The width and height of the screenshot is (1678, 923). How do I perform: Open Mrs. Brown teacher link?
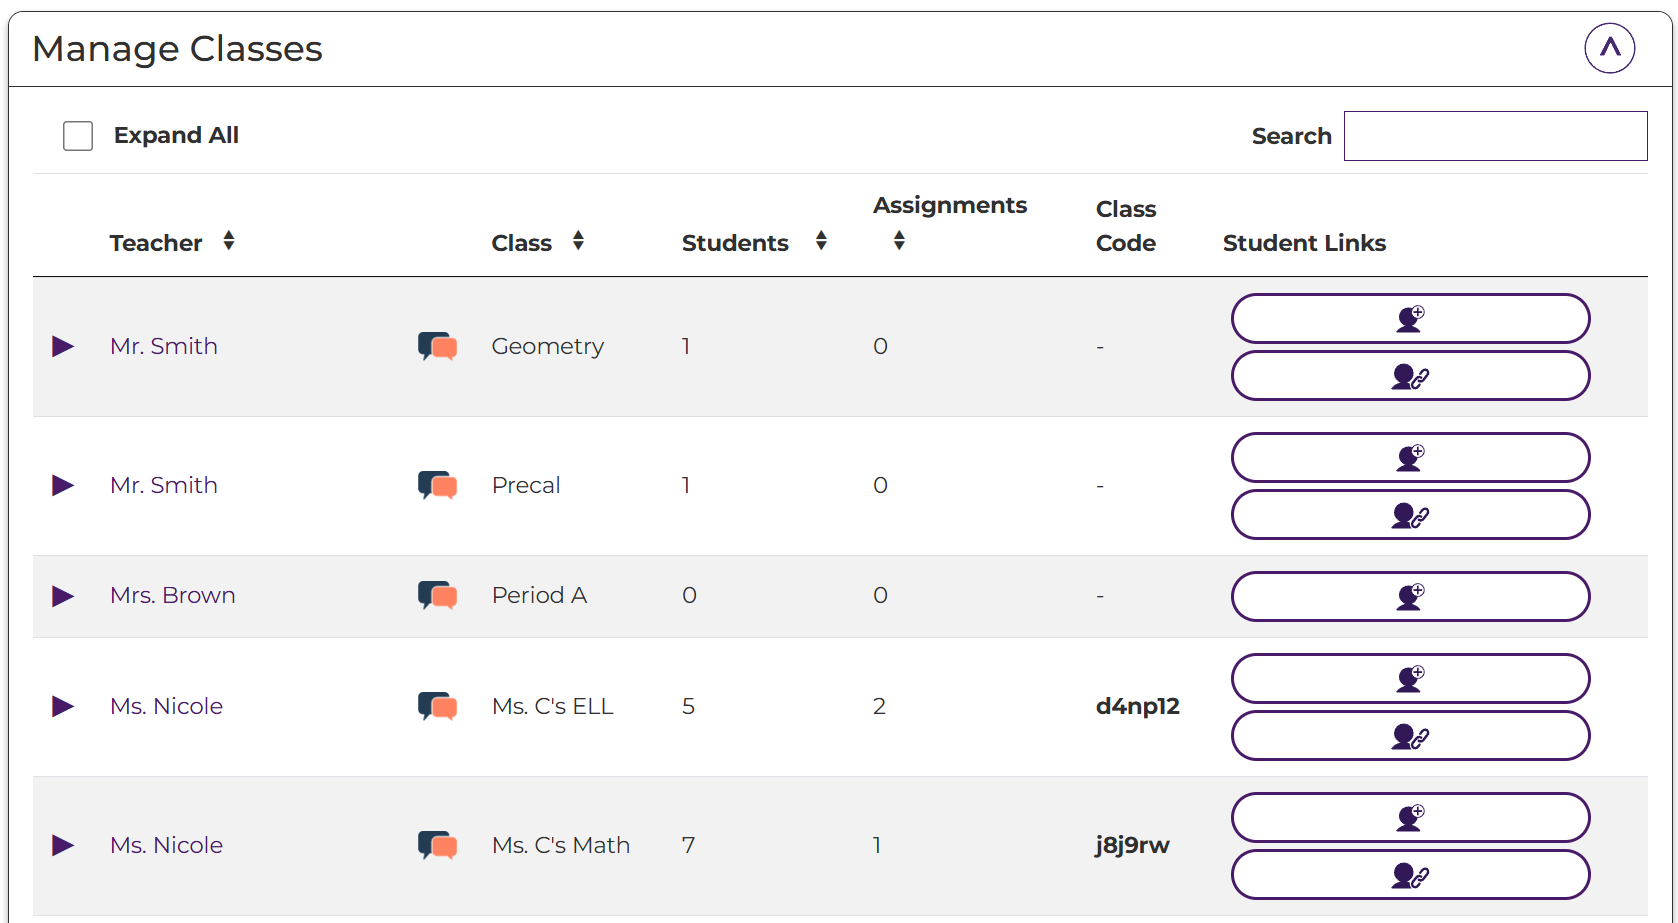pyautogui.click(x=173, y=595)
